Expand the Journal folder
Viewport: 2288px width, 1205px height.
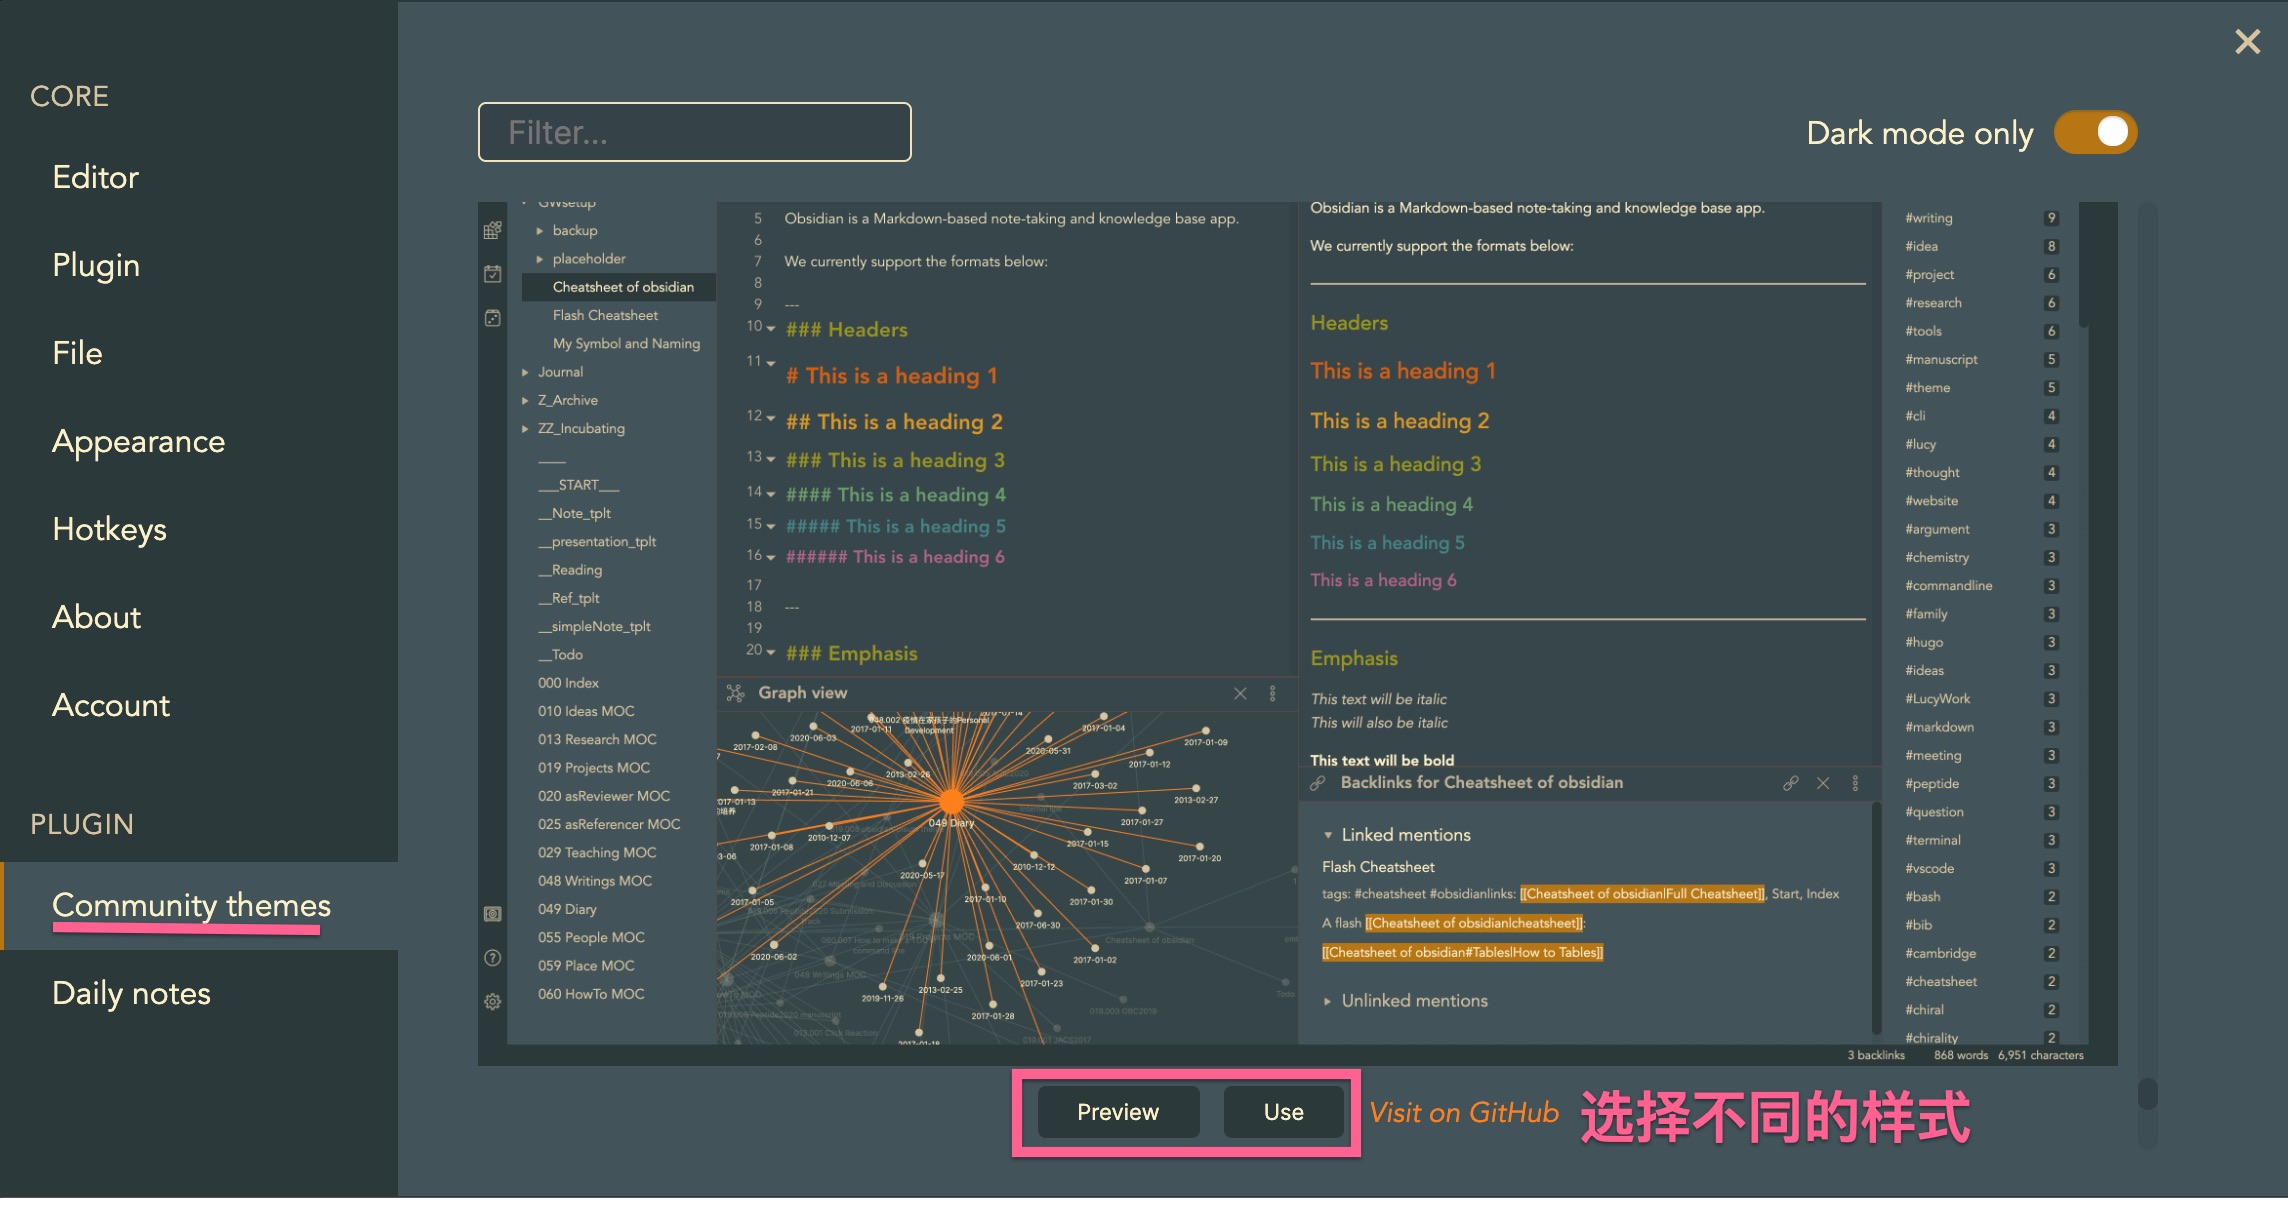[x=525, y=372]
